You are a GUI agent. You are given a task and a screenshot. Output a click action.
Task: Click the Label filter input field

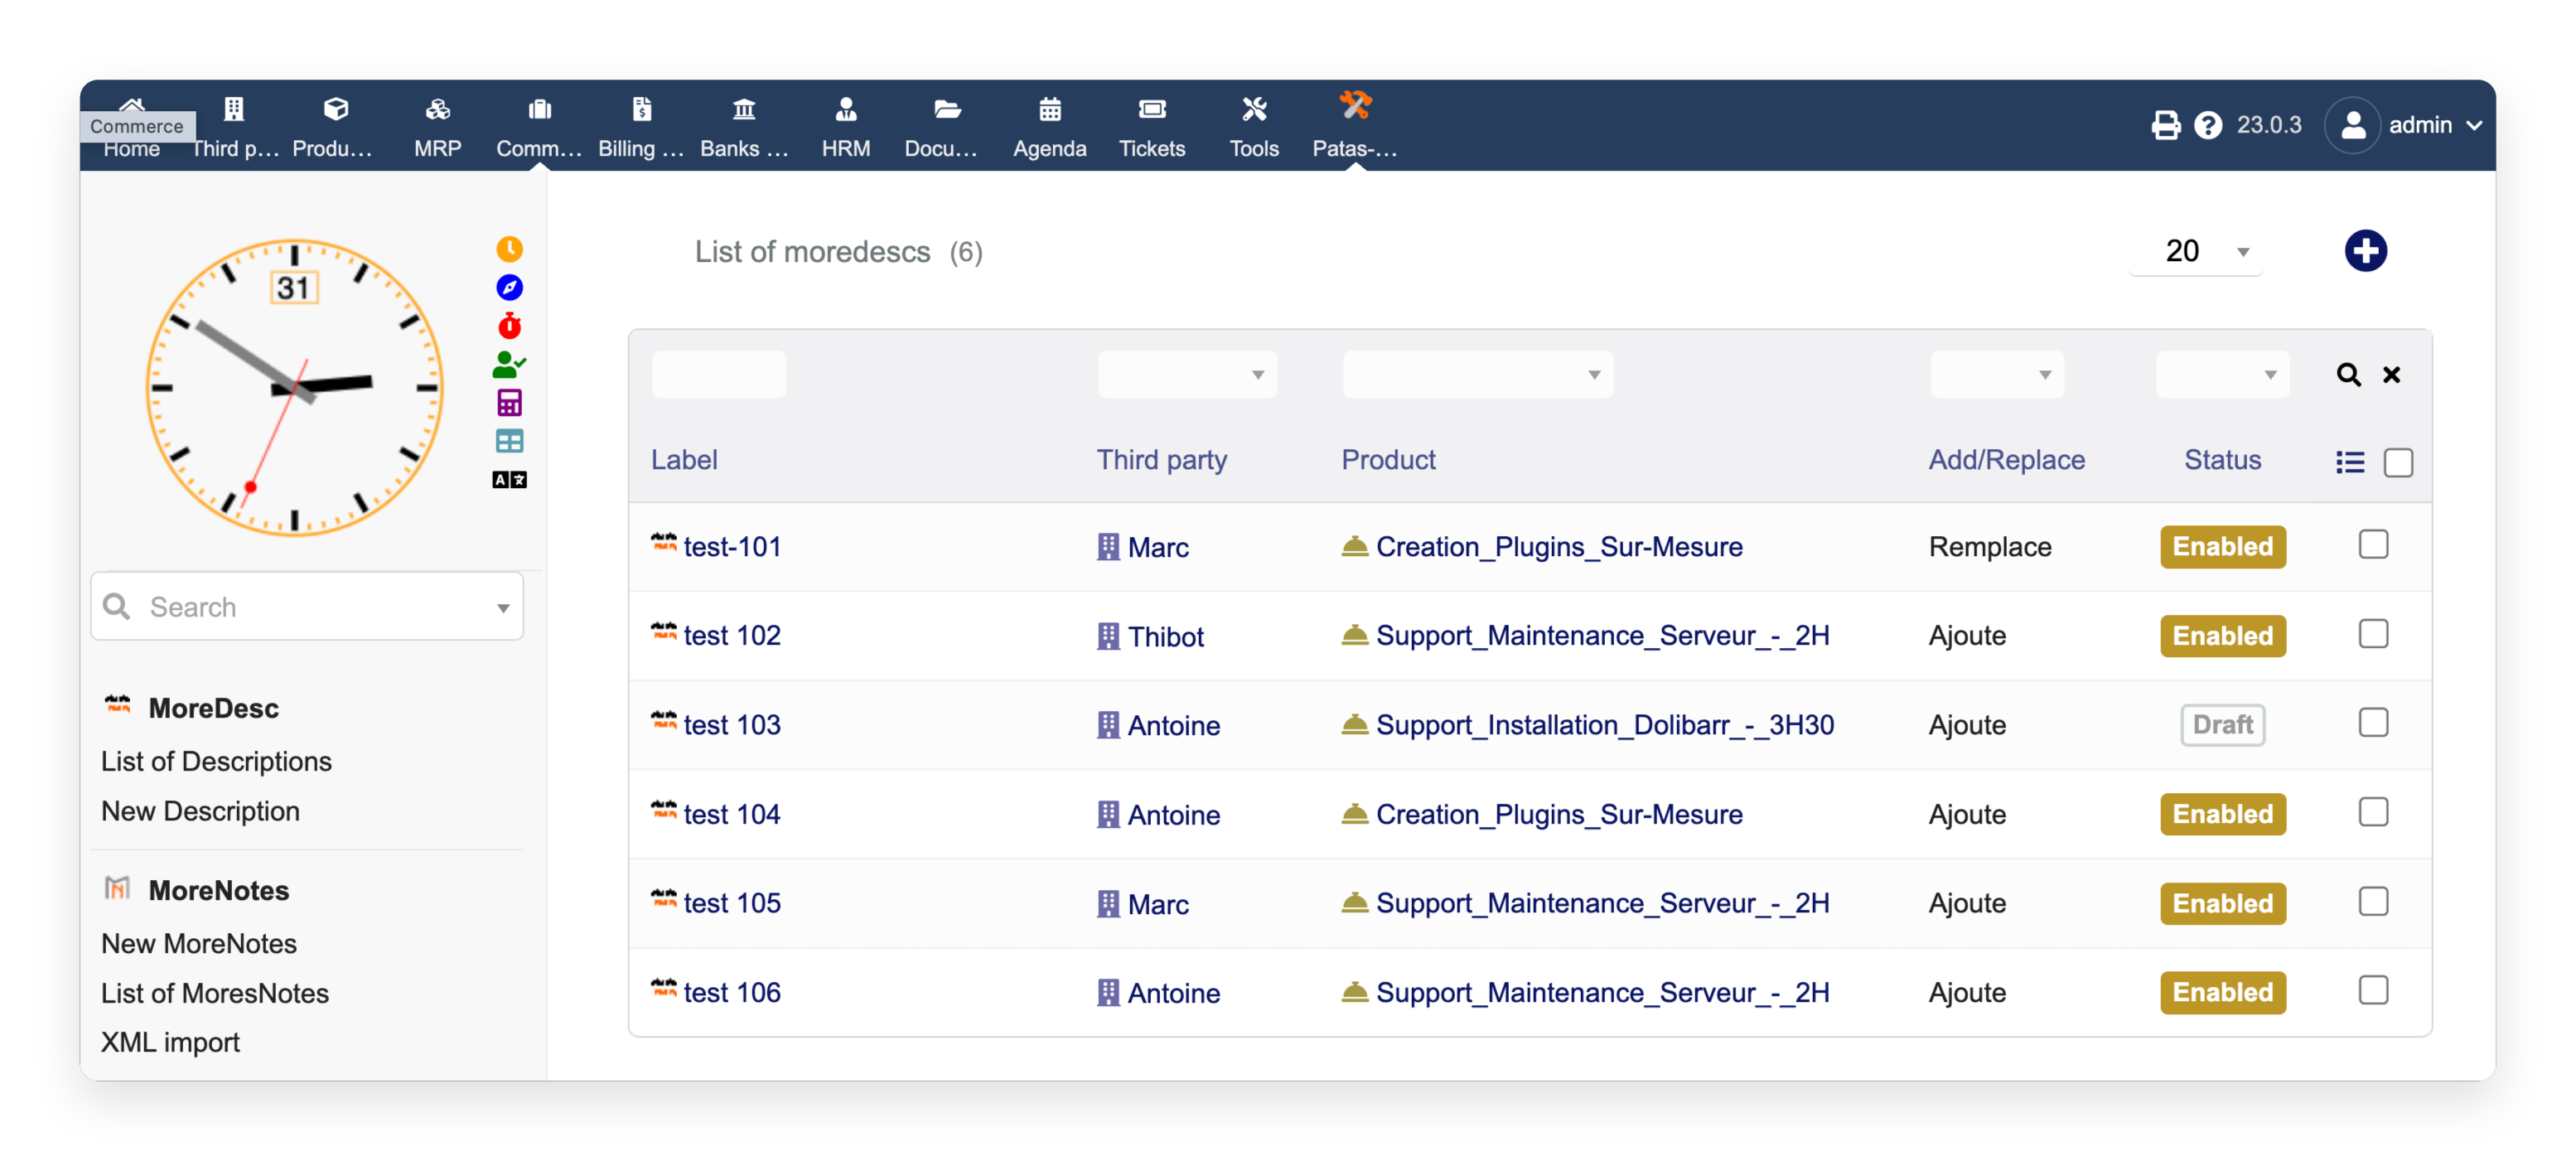718,375
